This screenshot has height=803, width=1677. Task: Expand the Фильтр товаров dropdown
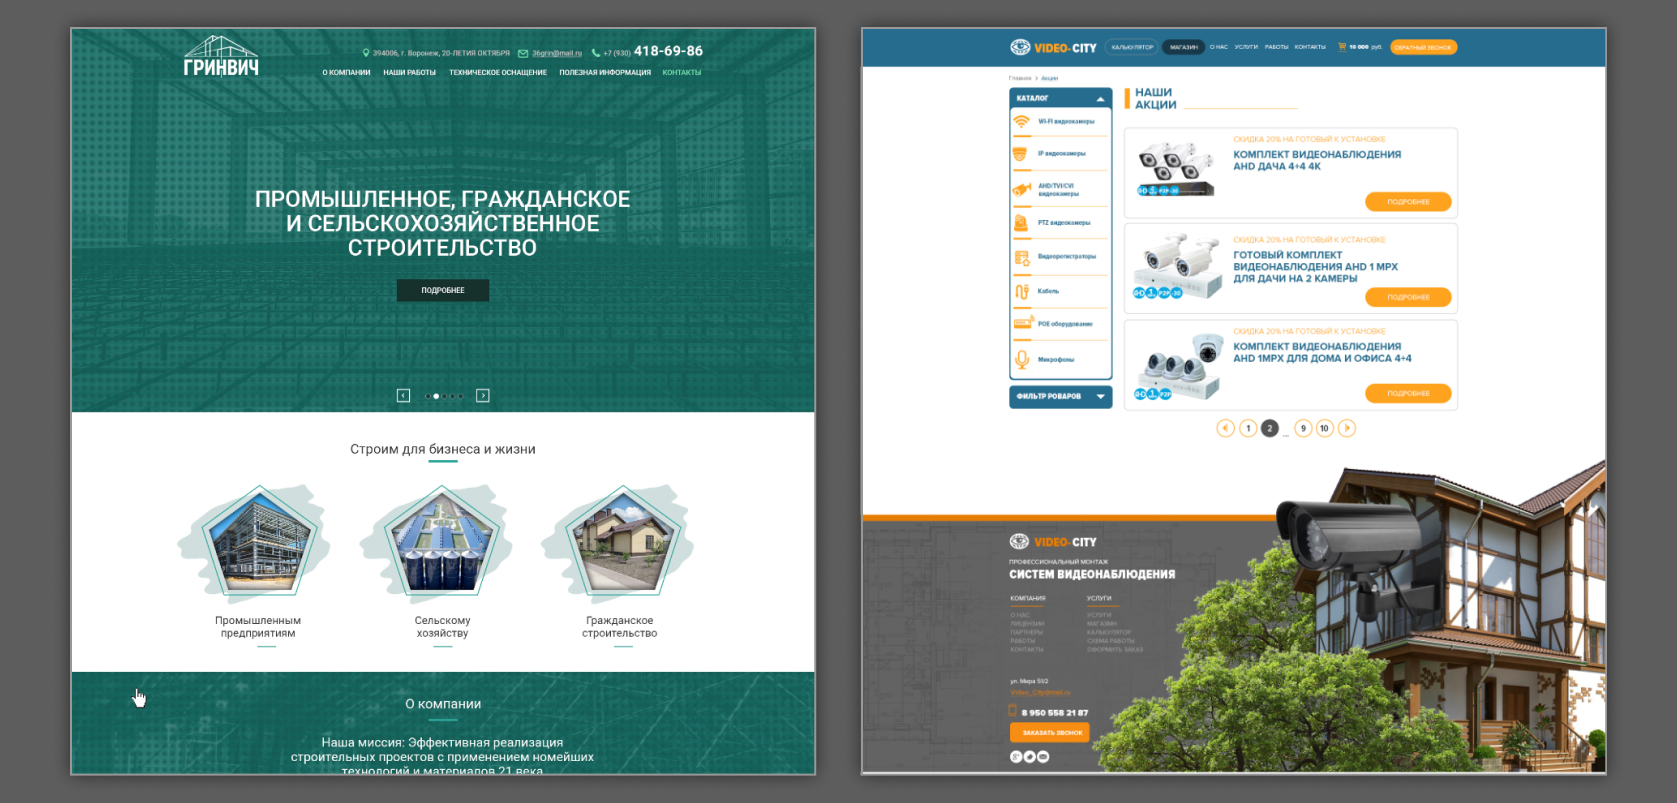point(1100,397)
